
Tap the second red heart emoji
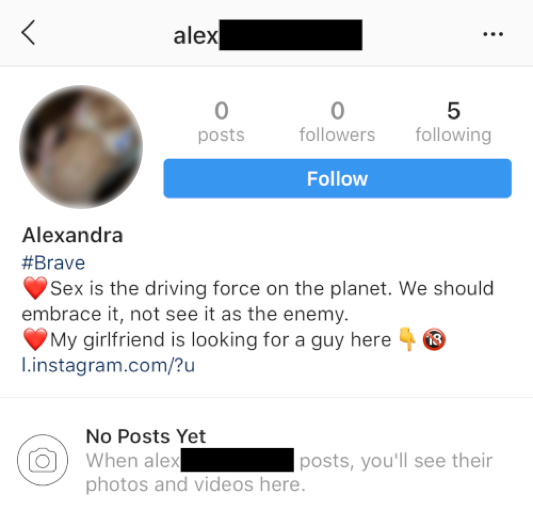point(35,339)
